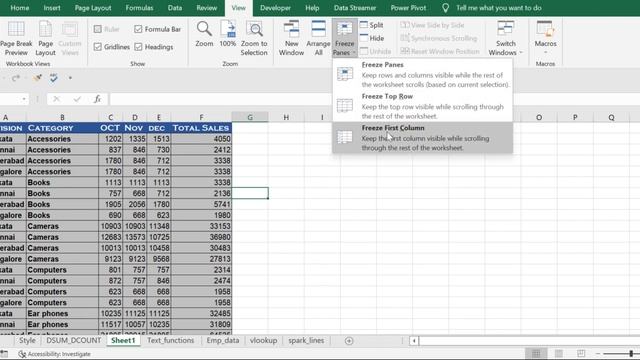Image resolution: width=640 pixels, height=360 pixels.
Task: Switch to the Text_functions sheet
Action: click(x=171, y=340)
